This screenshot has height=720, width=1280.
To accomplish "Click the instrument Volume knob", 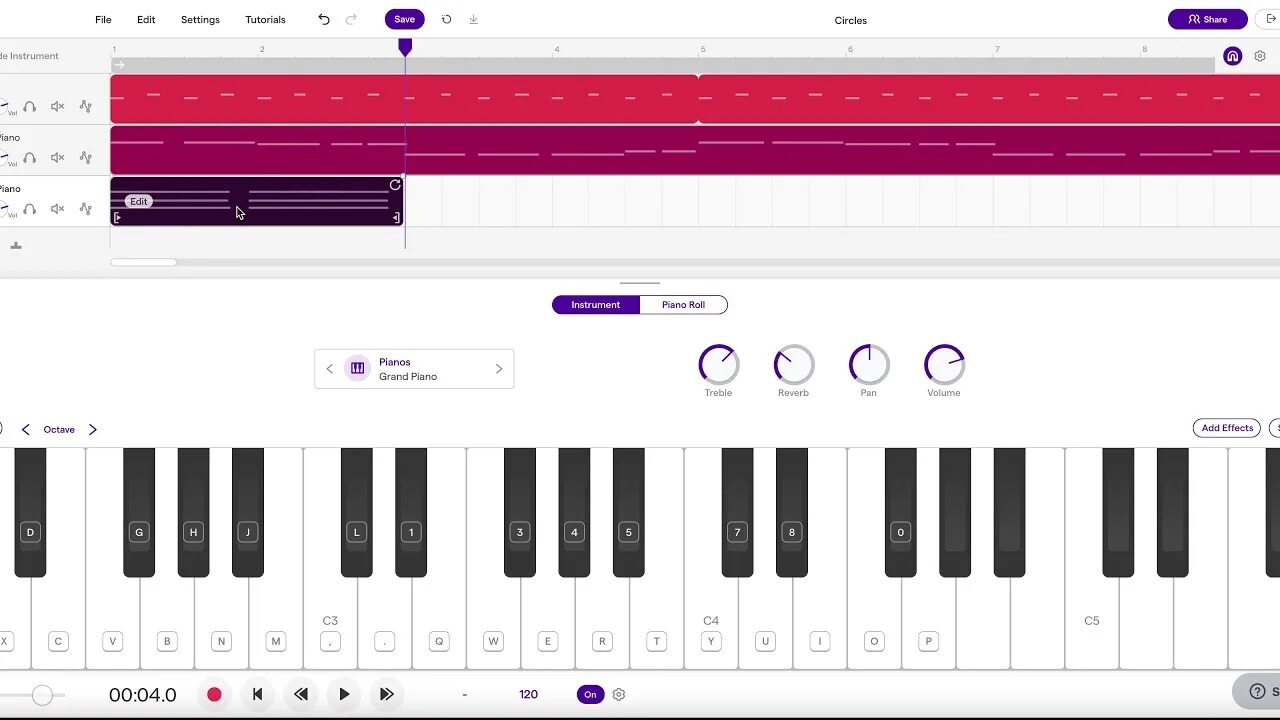I will point(944,365).
